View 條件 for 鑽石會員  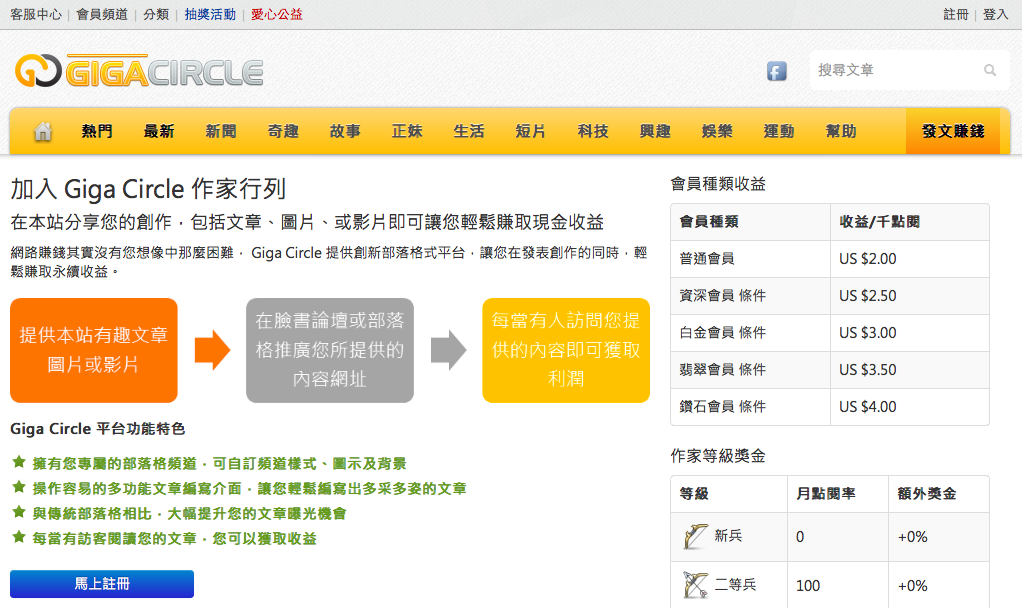[752, 407]
